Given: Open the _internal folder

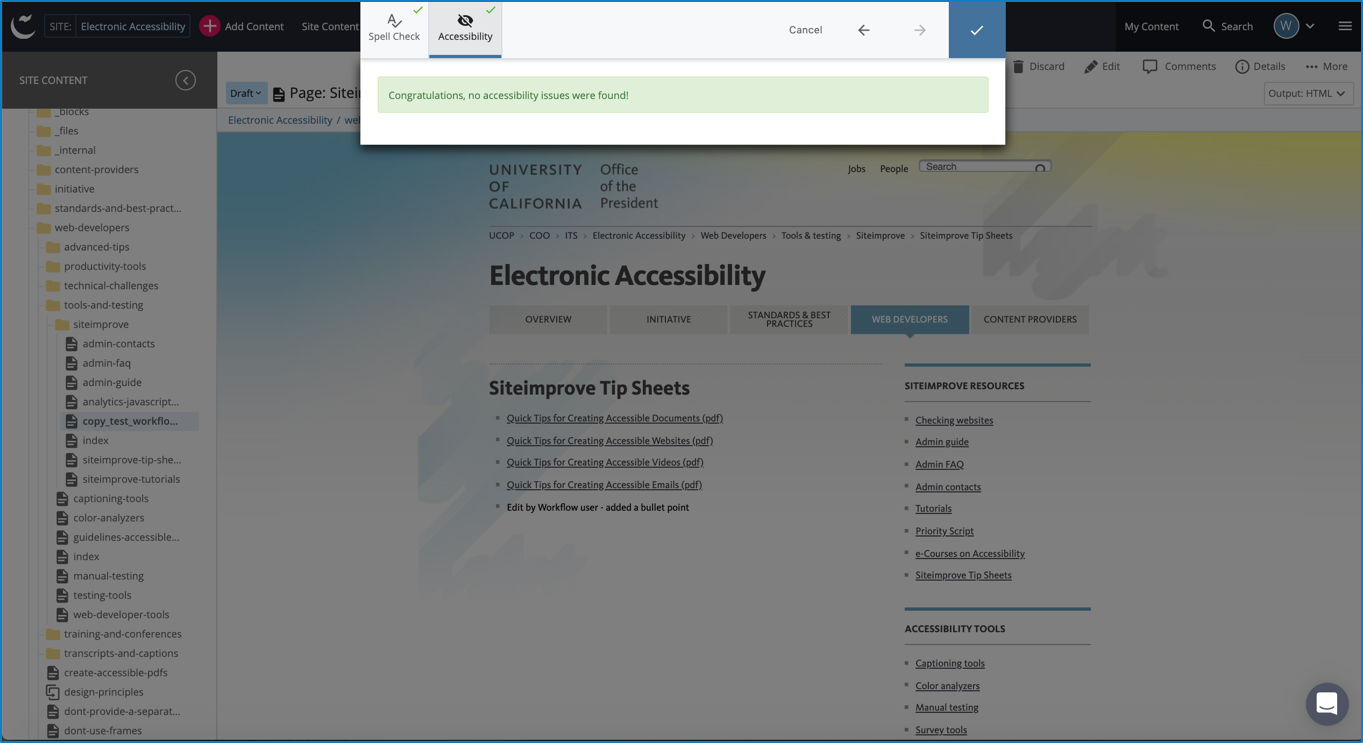Looking at the screenshot, I should click(75, 150).
